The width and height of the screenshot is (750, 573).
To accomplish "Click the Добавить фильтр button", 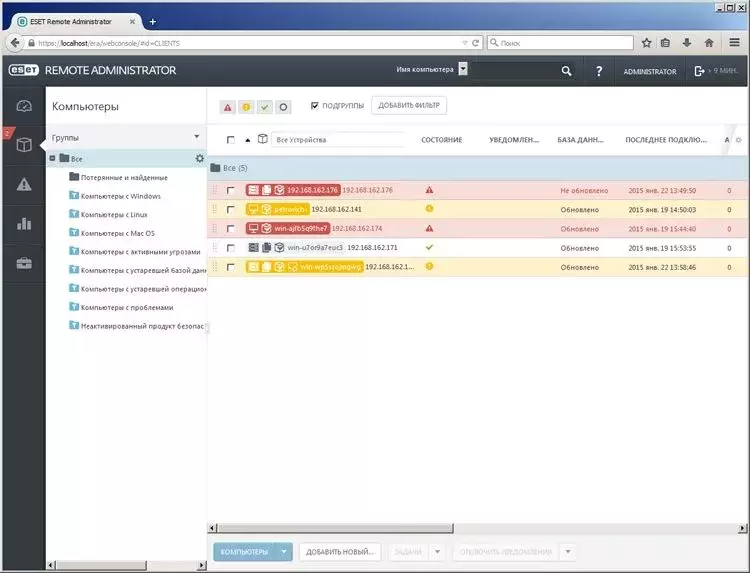I will coord(409,105).
